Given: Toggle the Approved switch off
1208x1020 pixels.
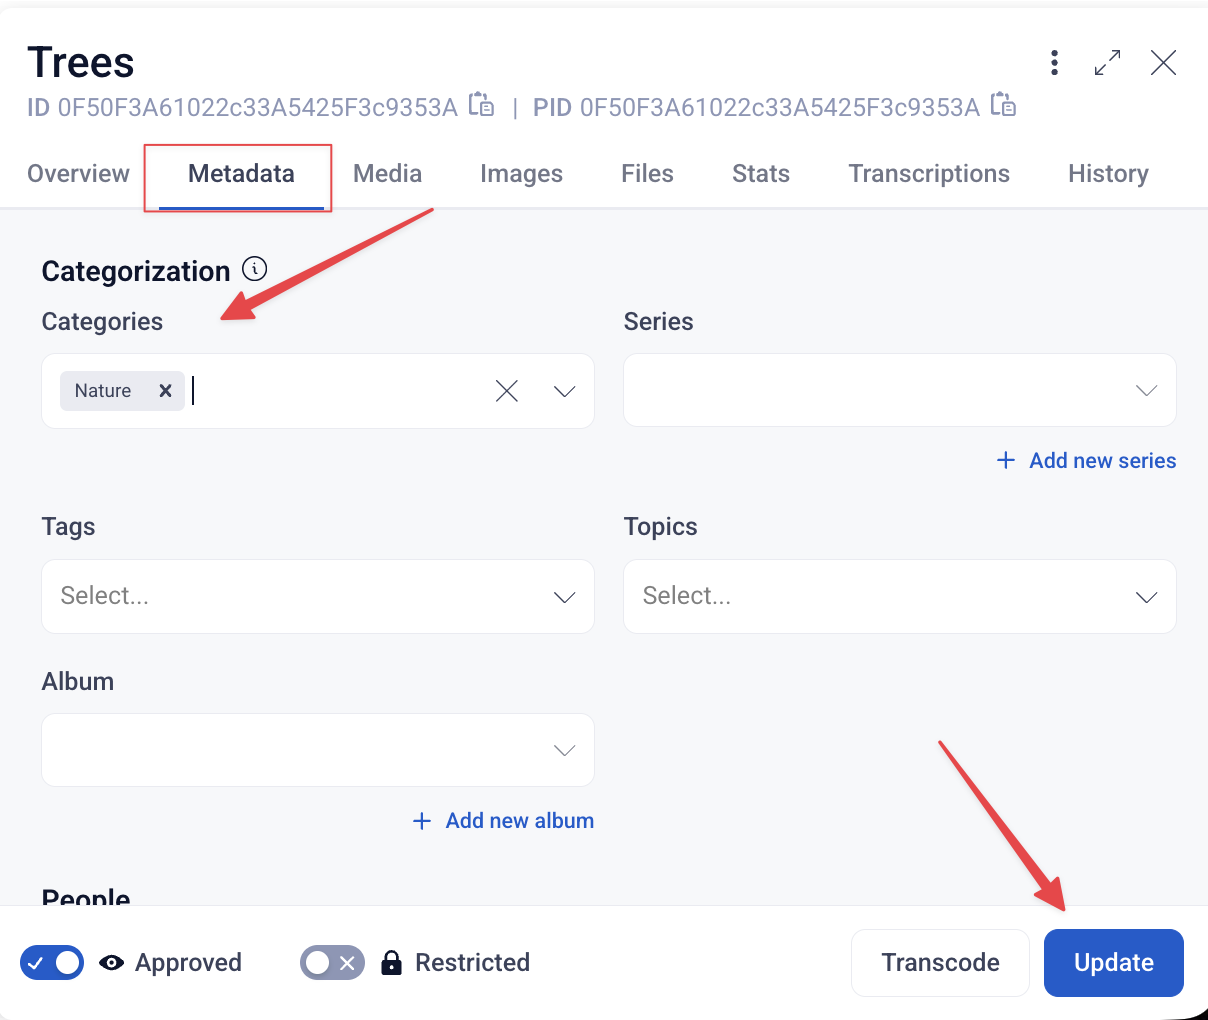Looking at the screenshot, I should pos(52,963).
